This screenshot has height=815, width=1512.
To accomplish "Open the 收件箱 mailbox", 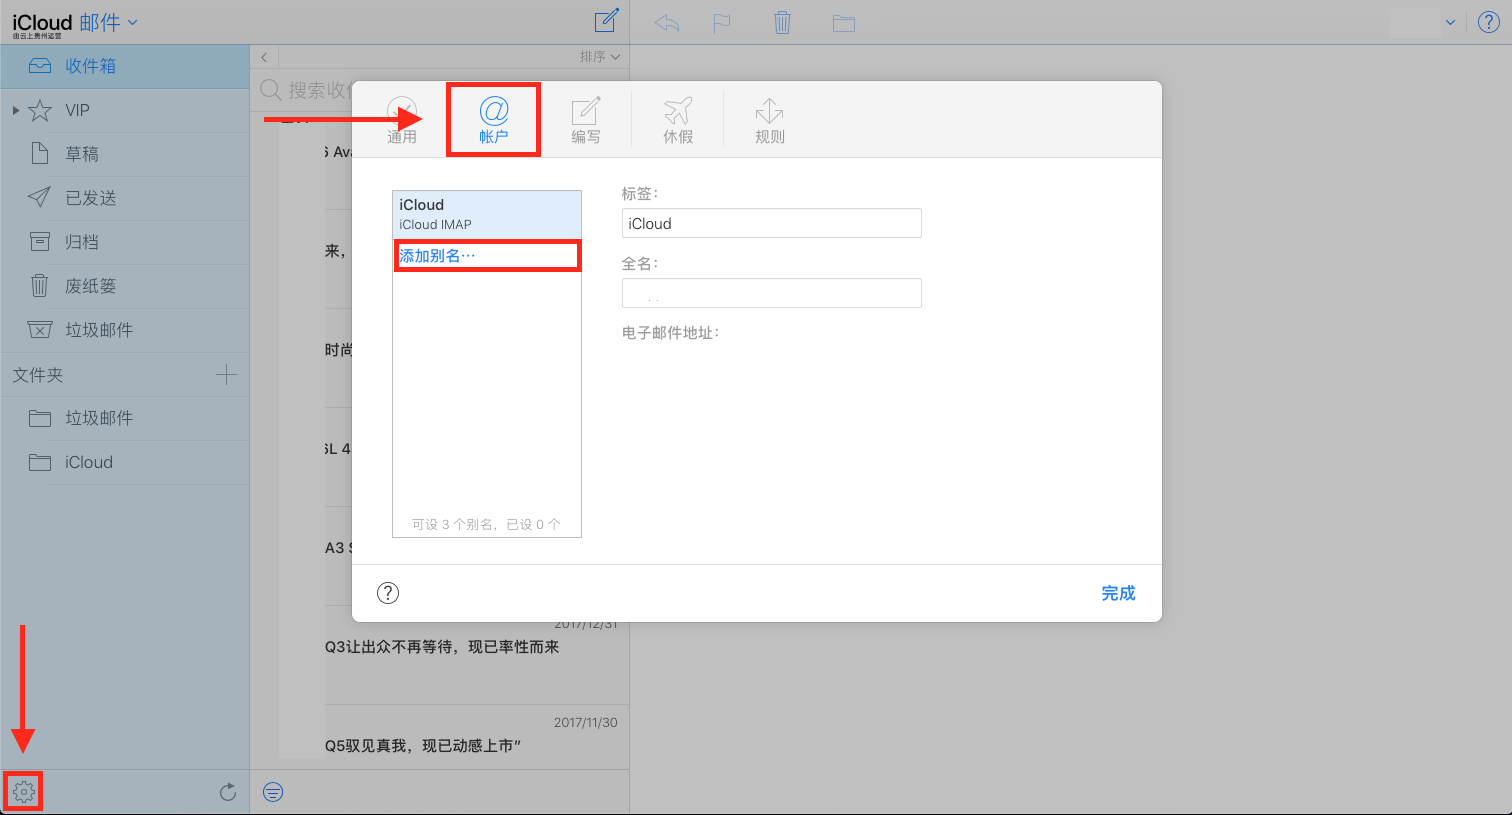I will pyautogui.click(x=124, y=66).
